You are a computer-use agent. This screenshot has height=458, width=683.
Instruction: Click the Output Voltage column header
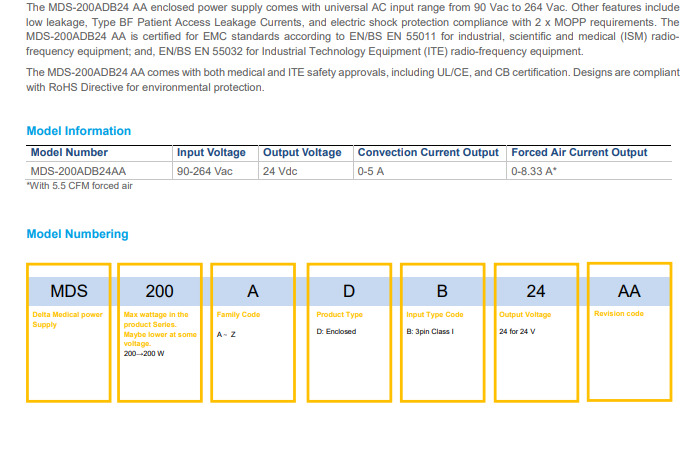(x=301, y=153)
